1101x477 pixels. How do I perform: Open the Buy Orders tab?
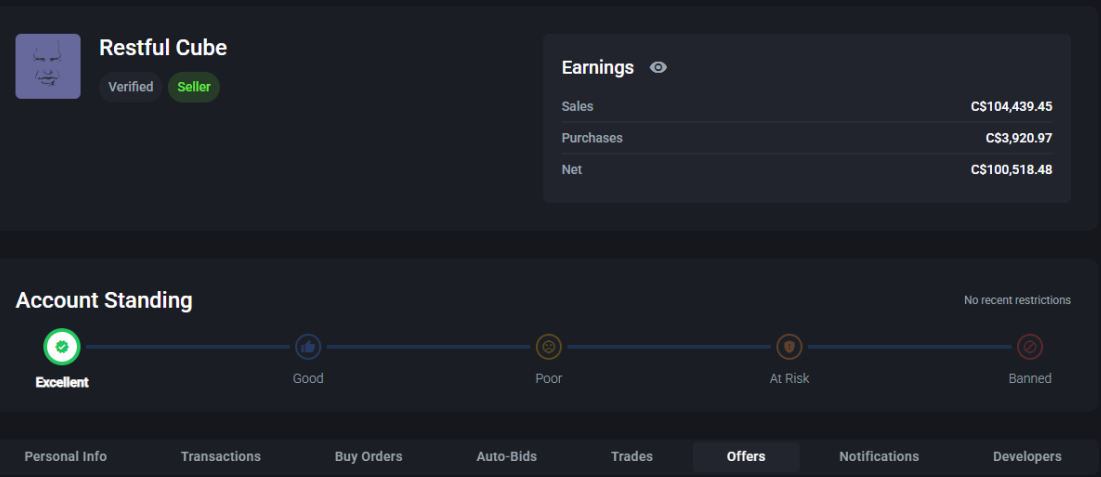[x=368, y=457]
